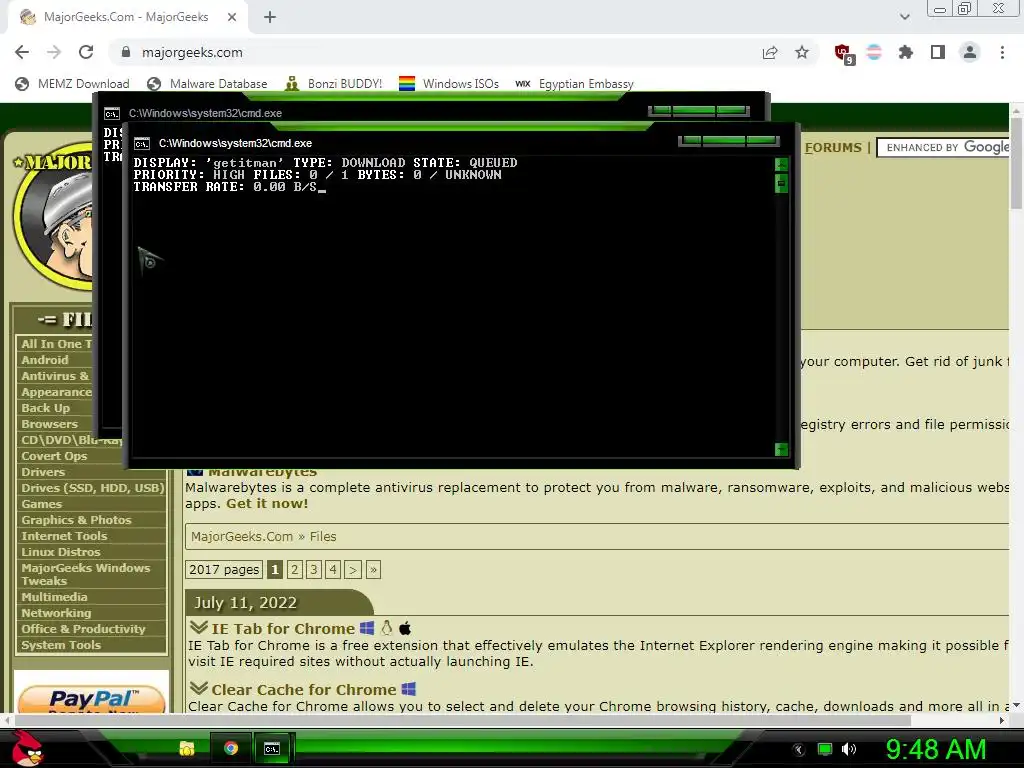
Task: Open Drivers category
Action: 43,472
